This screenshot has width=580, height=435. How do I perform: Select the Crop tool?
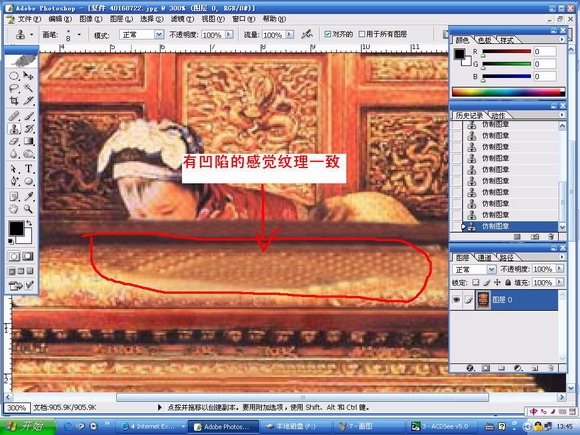[x=14, y=100]
